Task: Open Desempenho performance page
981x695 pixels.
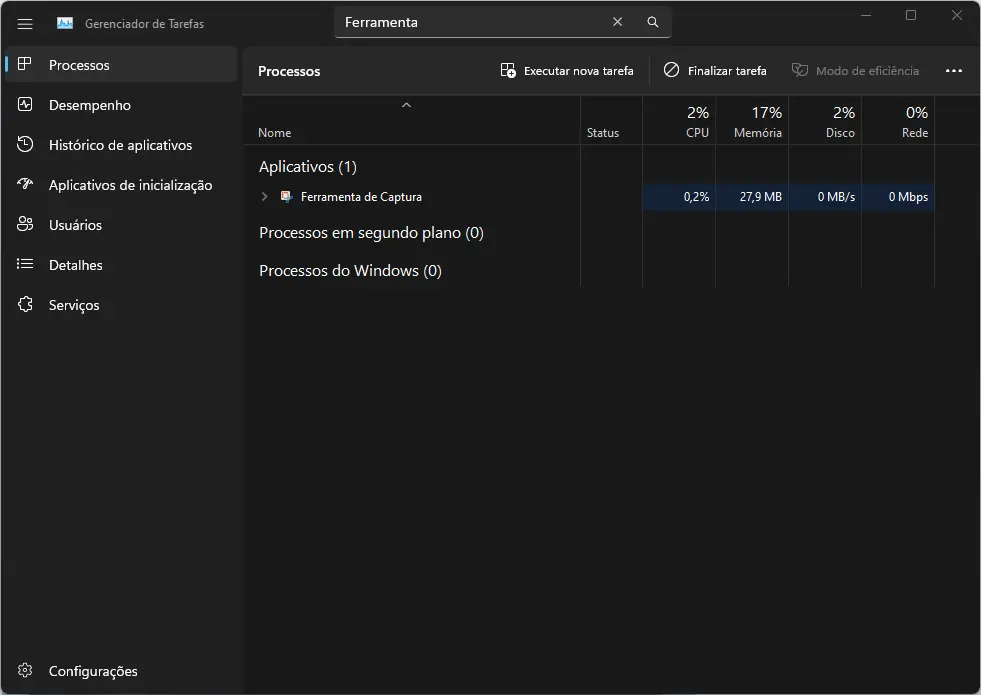Action: pos(90,105)
